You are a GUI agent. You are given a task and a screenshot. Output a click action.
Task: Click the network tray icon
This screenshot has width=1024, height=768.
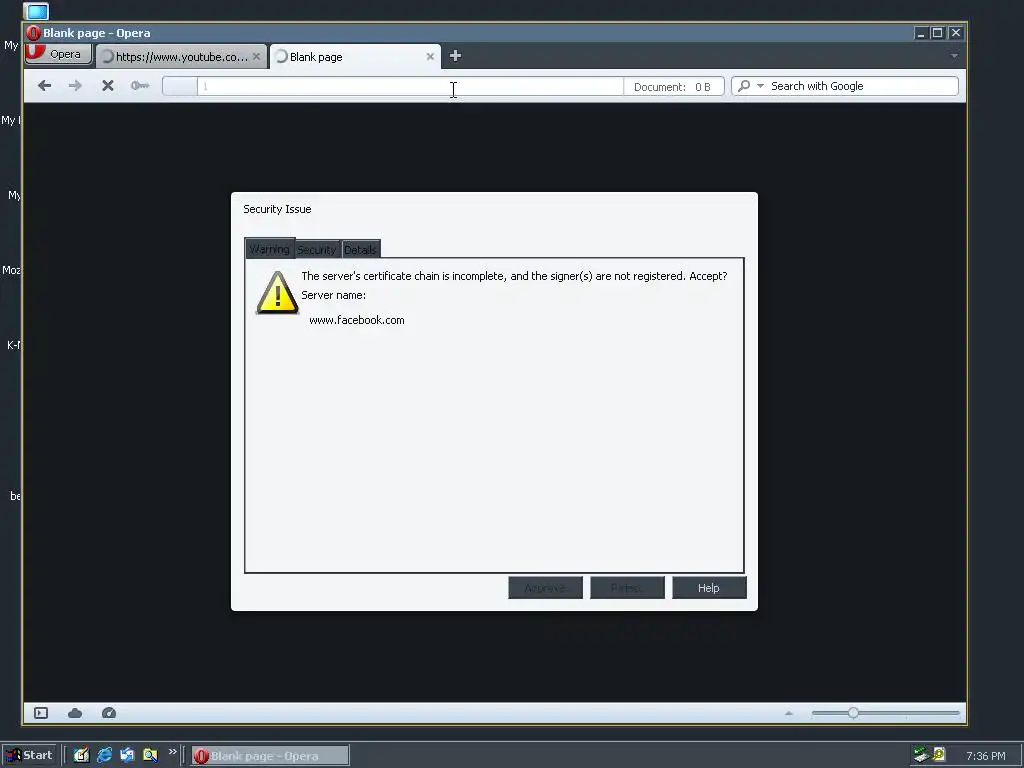click(x=921, y=755)
